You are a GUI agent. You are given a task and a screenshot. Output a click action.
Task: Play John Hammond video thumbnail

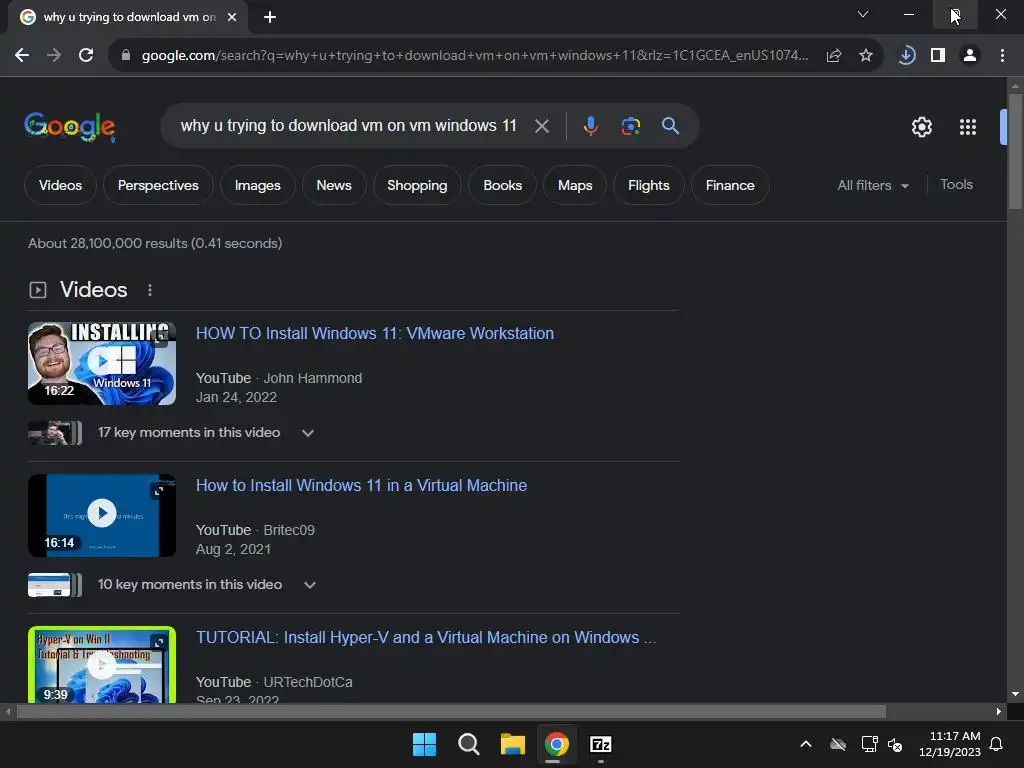pyautogui.click(x=102, y=363)
